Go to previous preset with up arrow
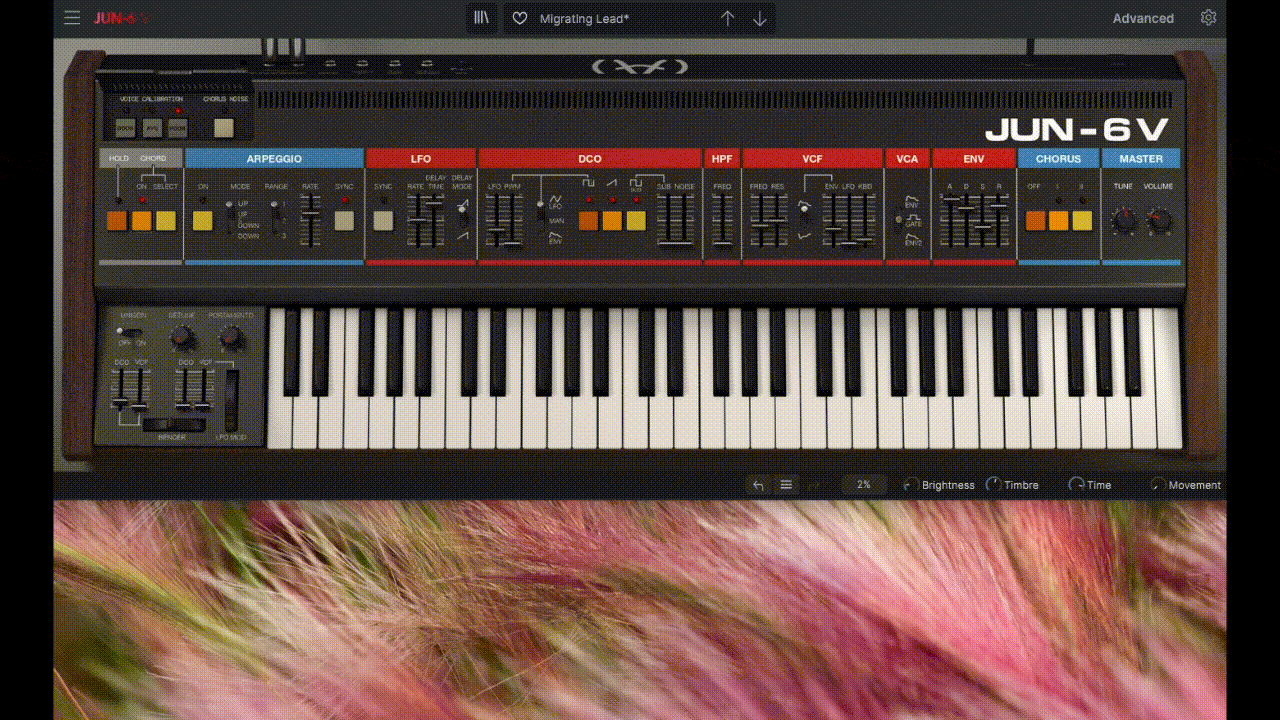The image size is (1280, 720). (x=727, y=18)
